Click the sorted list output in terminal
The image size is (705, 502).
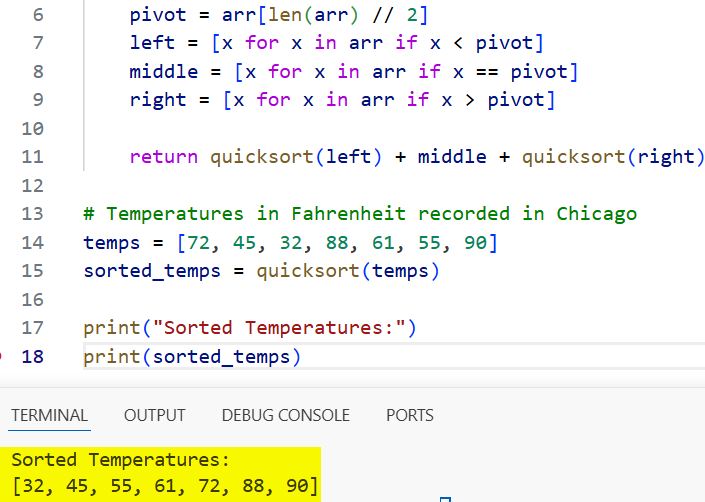click(x=165, y=486)
